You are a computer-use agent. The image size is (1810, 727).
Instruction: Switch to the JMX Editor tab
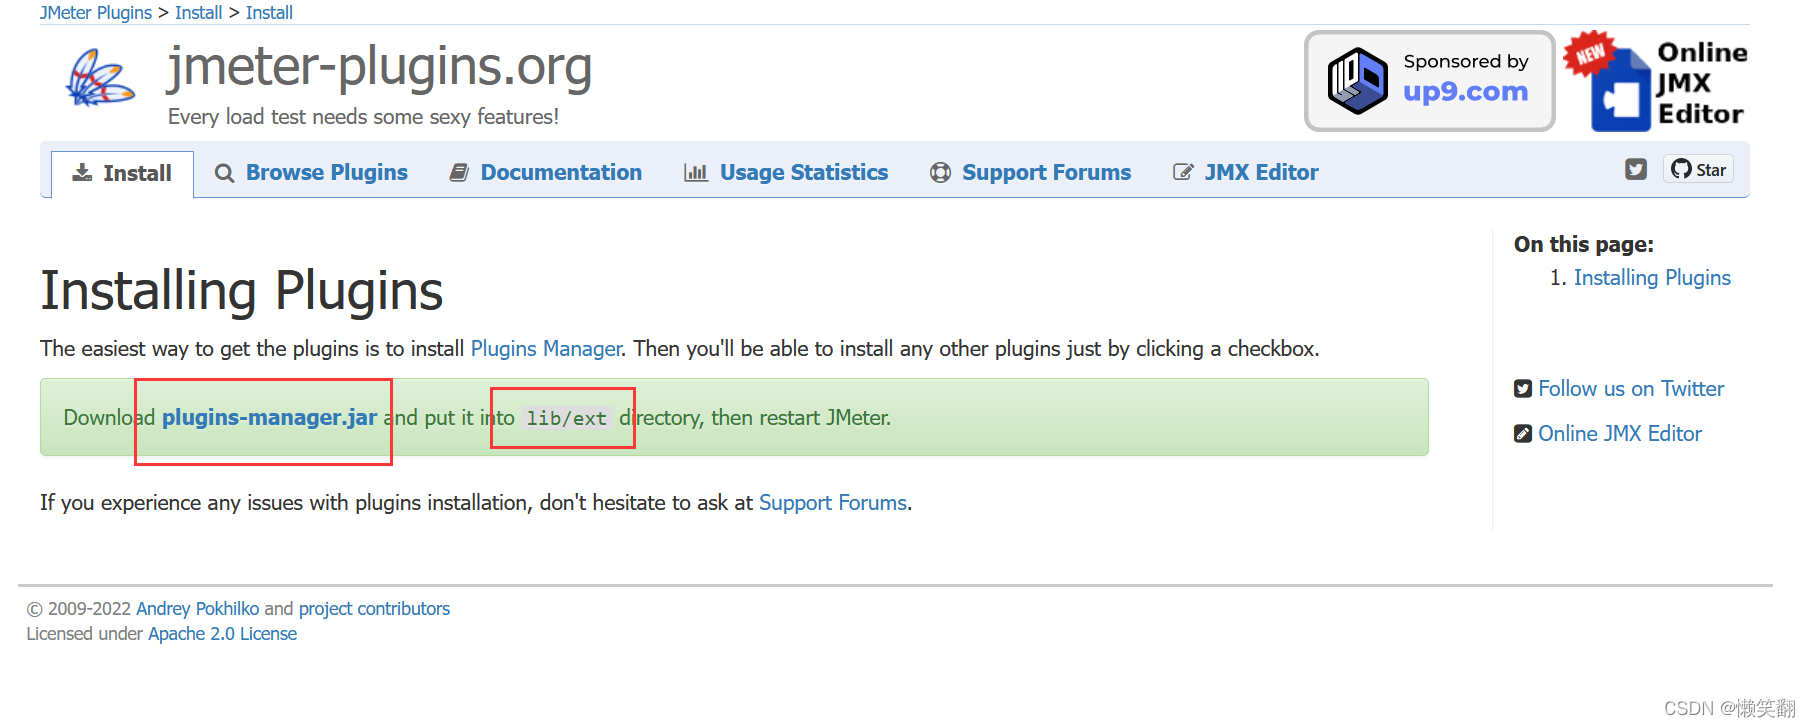(1246, 173)
